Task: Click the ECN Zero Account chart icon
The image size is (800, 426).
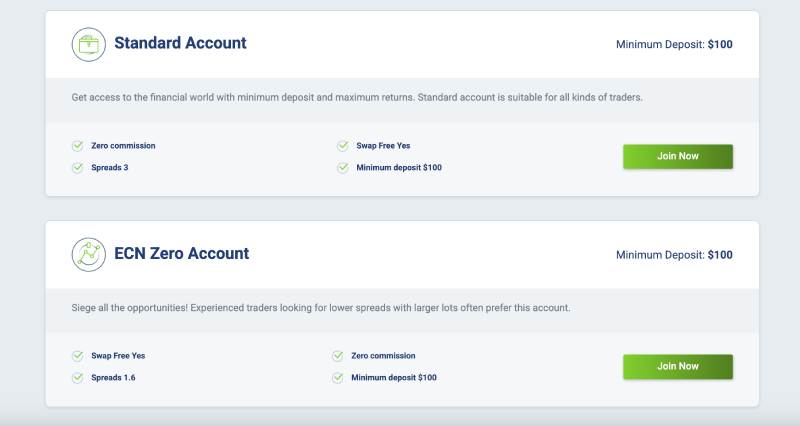Action: [89, 254]
